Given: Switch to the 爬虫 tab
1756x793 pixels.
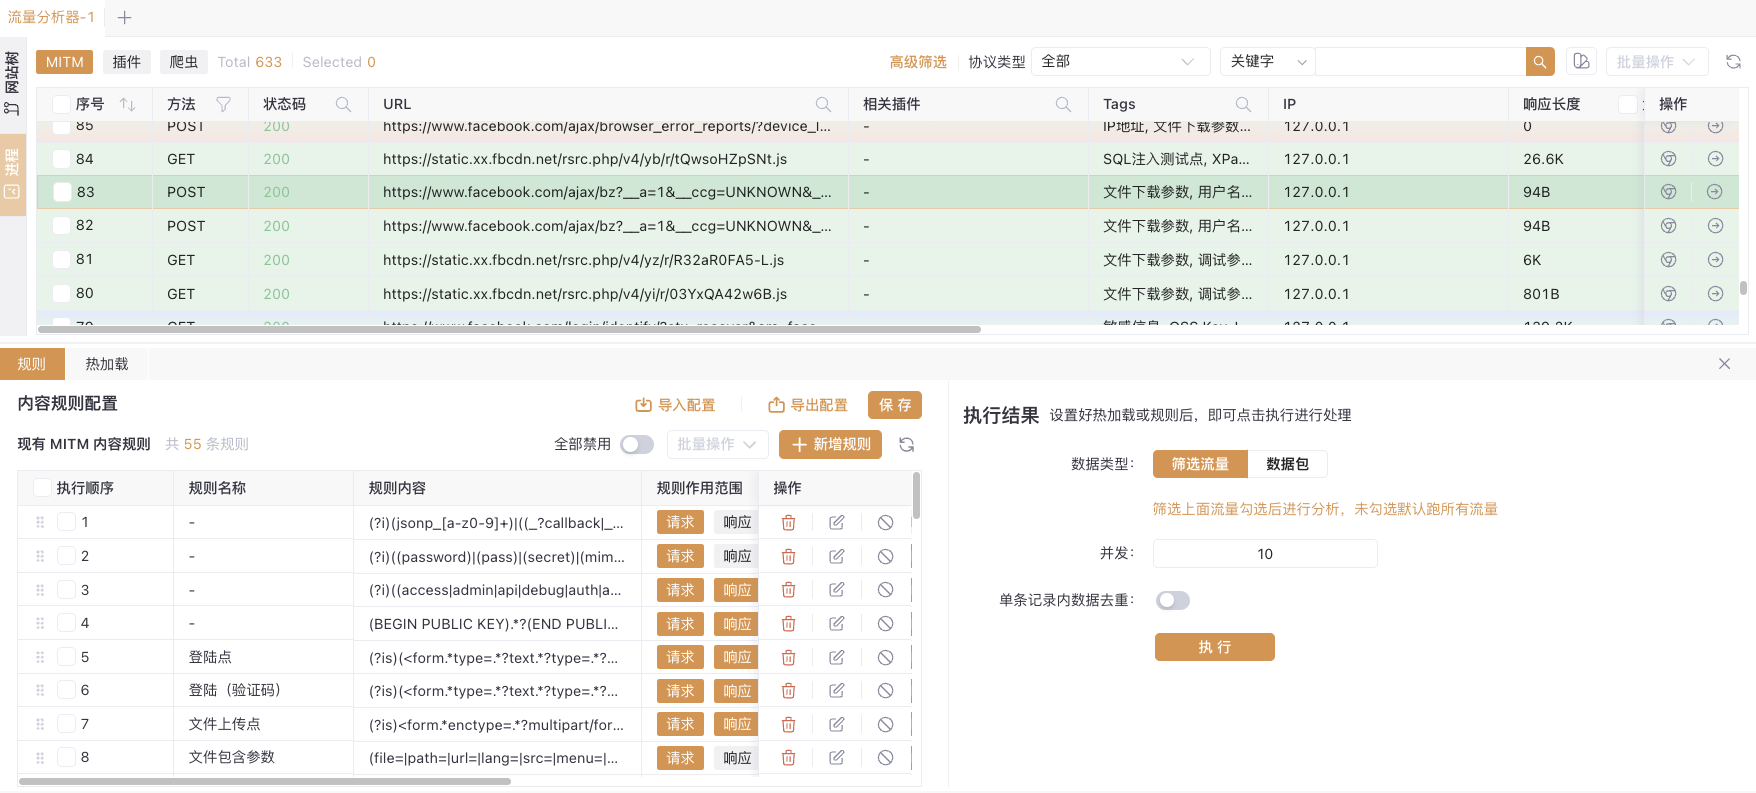Looking at the screenshot, I should coord(184,62).
